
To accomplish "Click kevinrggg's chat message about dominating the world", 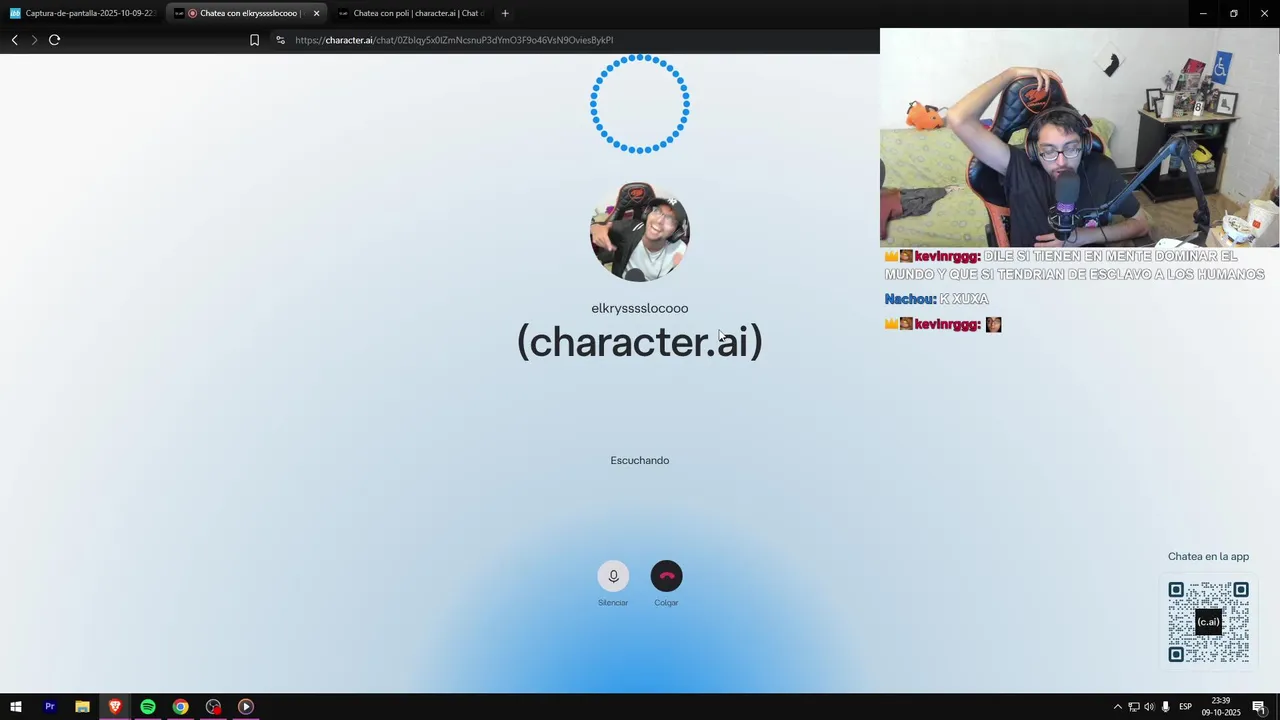I will [x=1074, y=265].
